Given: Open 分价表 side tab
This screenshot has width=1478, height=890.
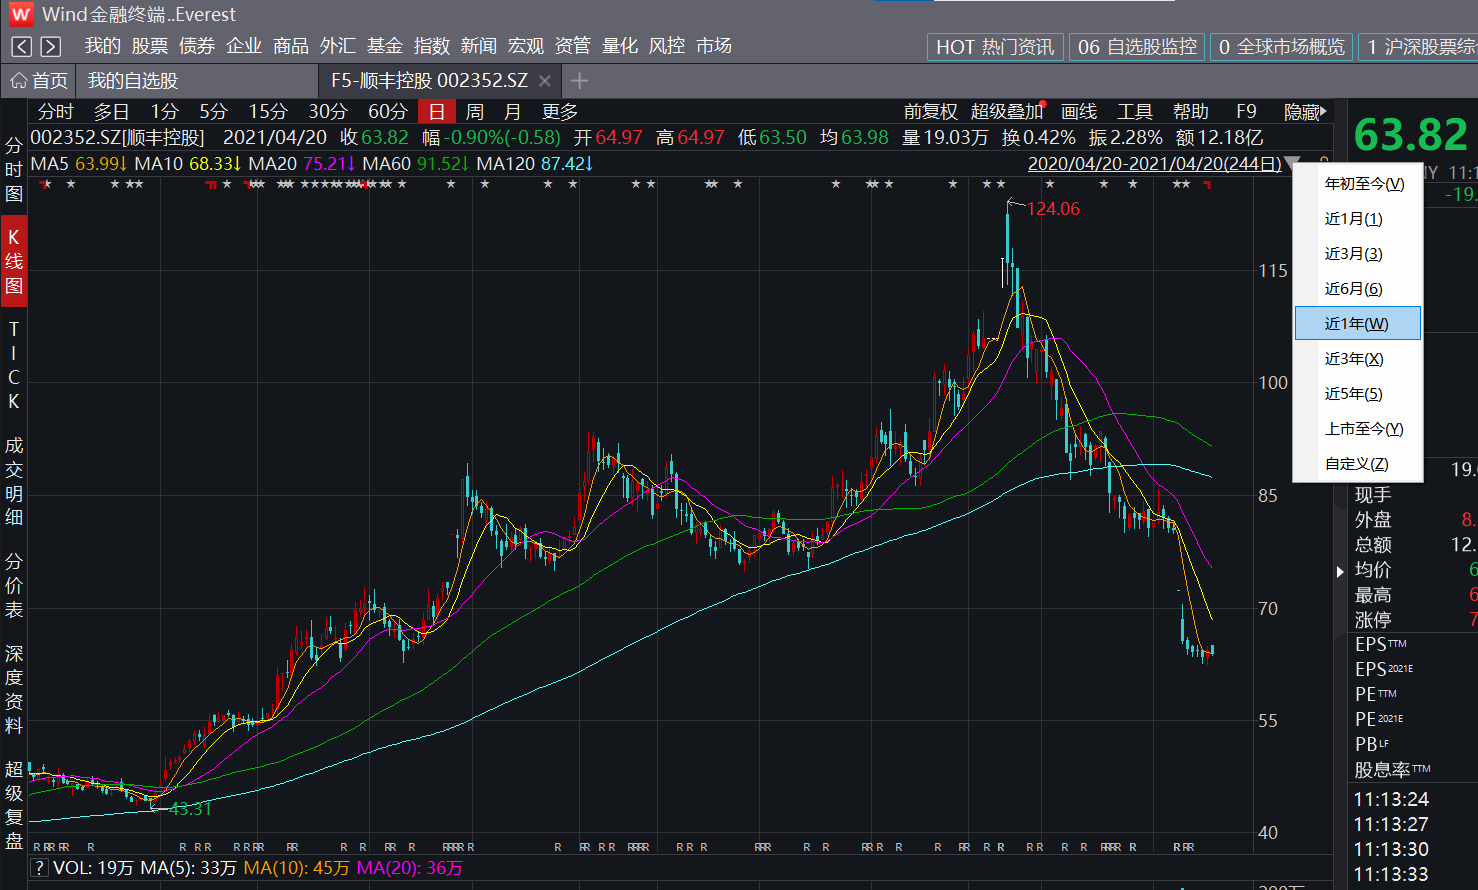Looking at the screenshot, I should [14, 585].
